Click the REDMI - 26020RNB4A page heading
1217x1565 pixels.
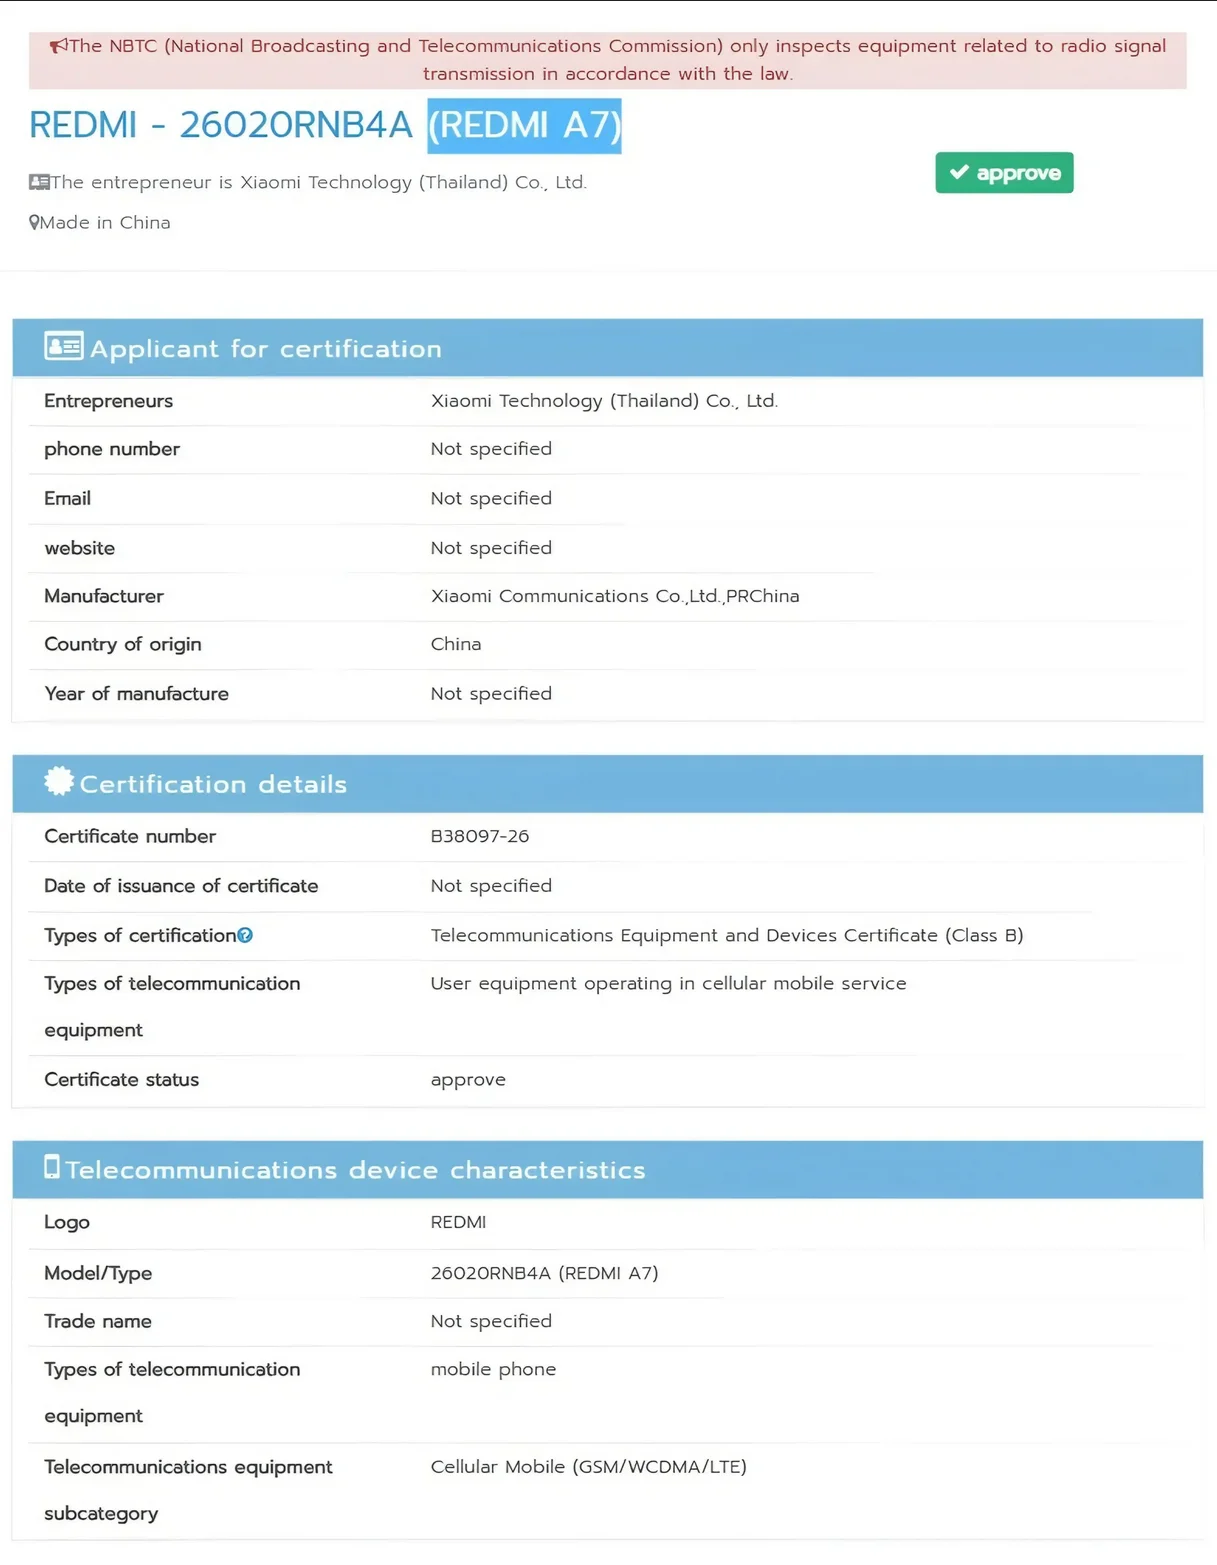220,125
